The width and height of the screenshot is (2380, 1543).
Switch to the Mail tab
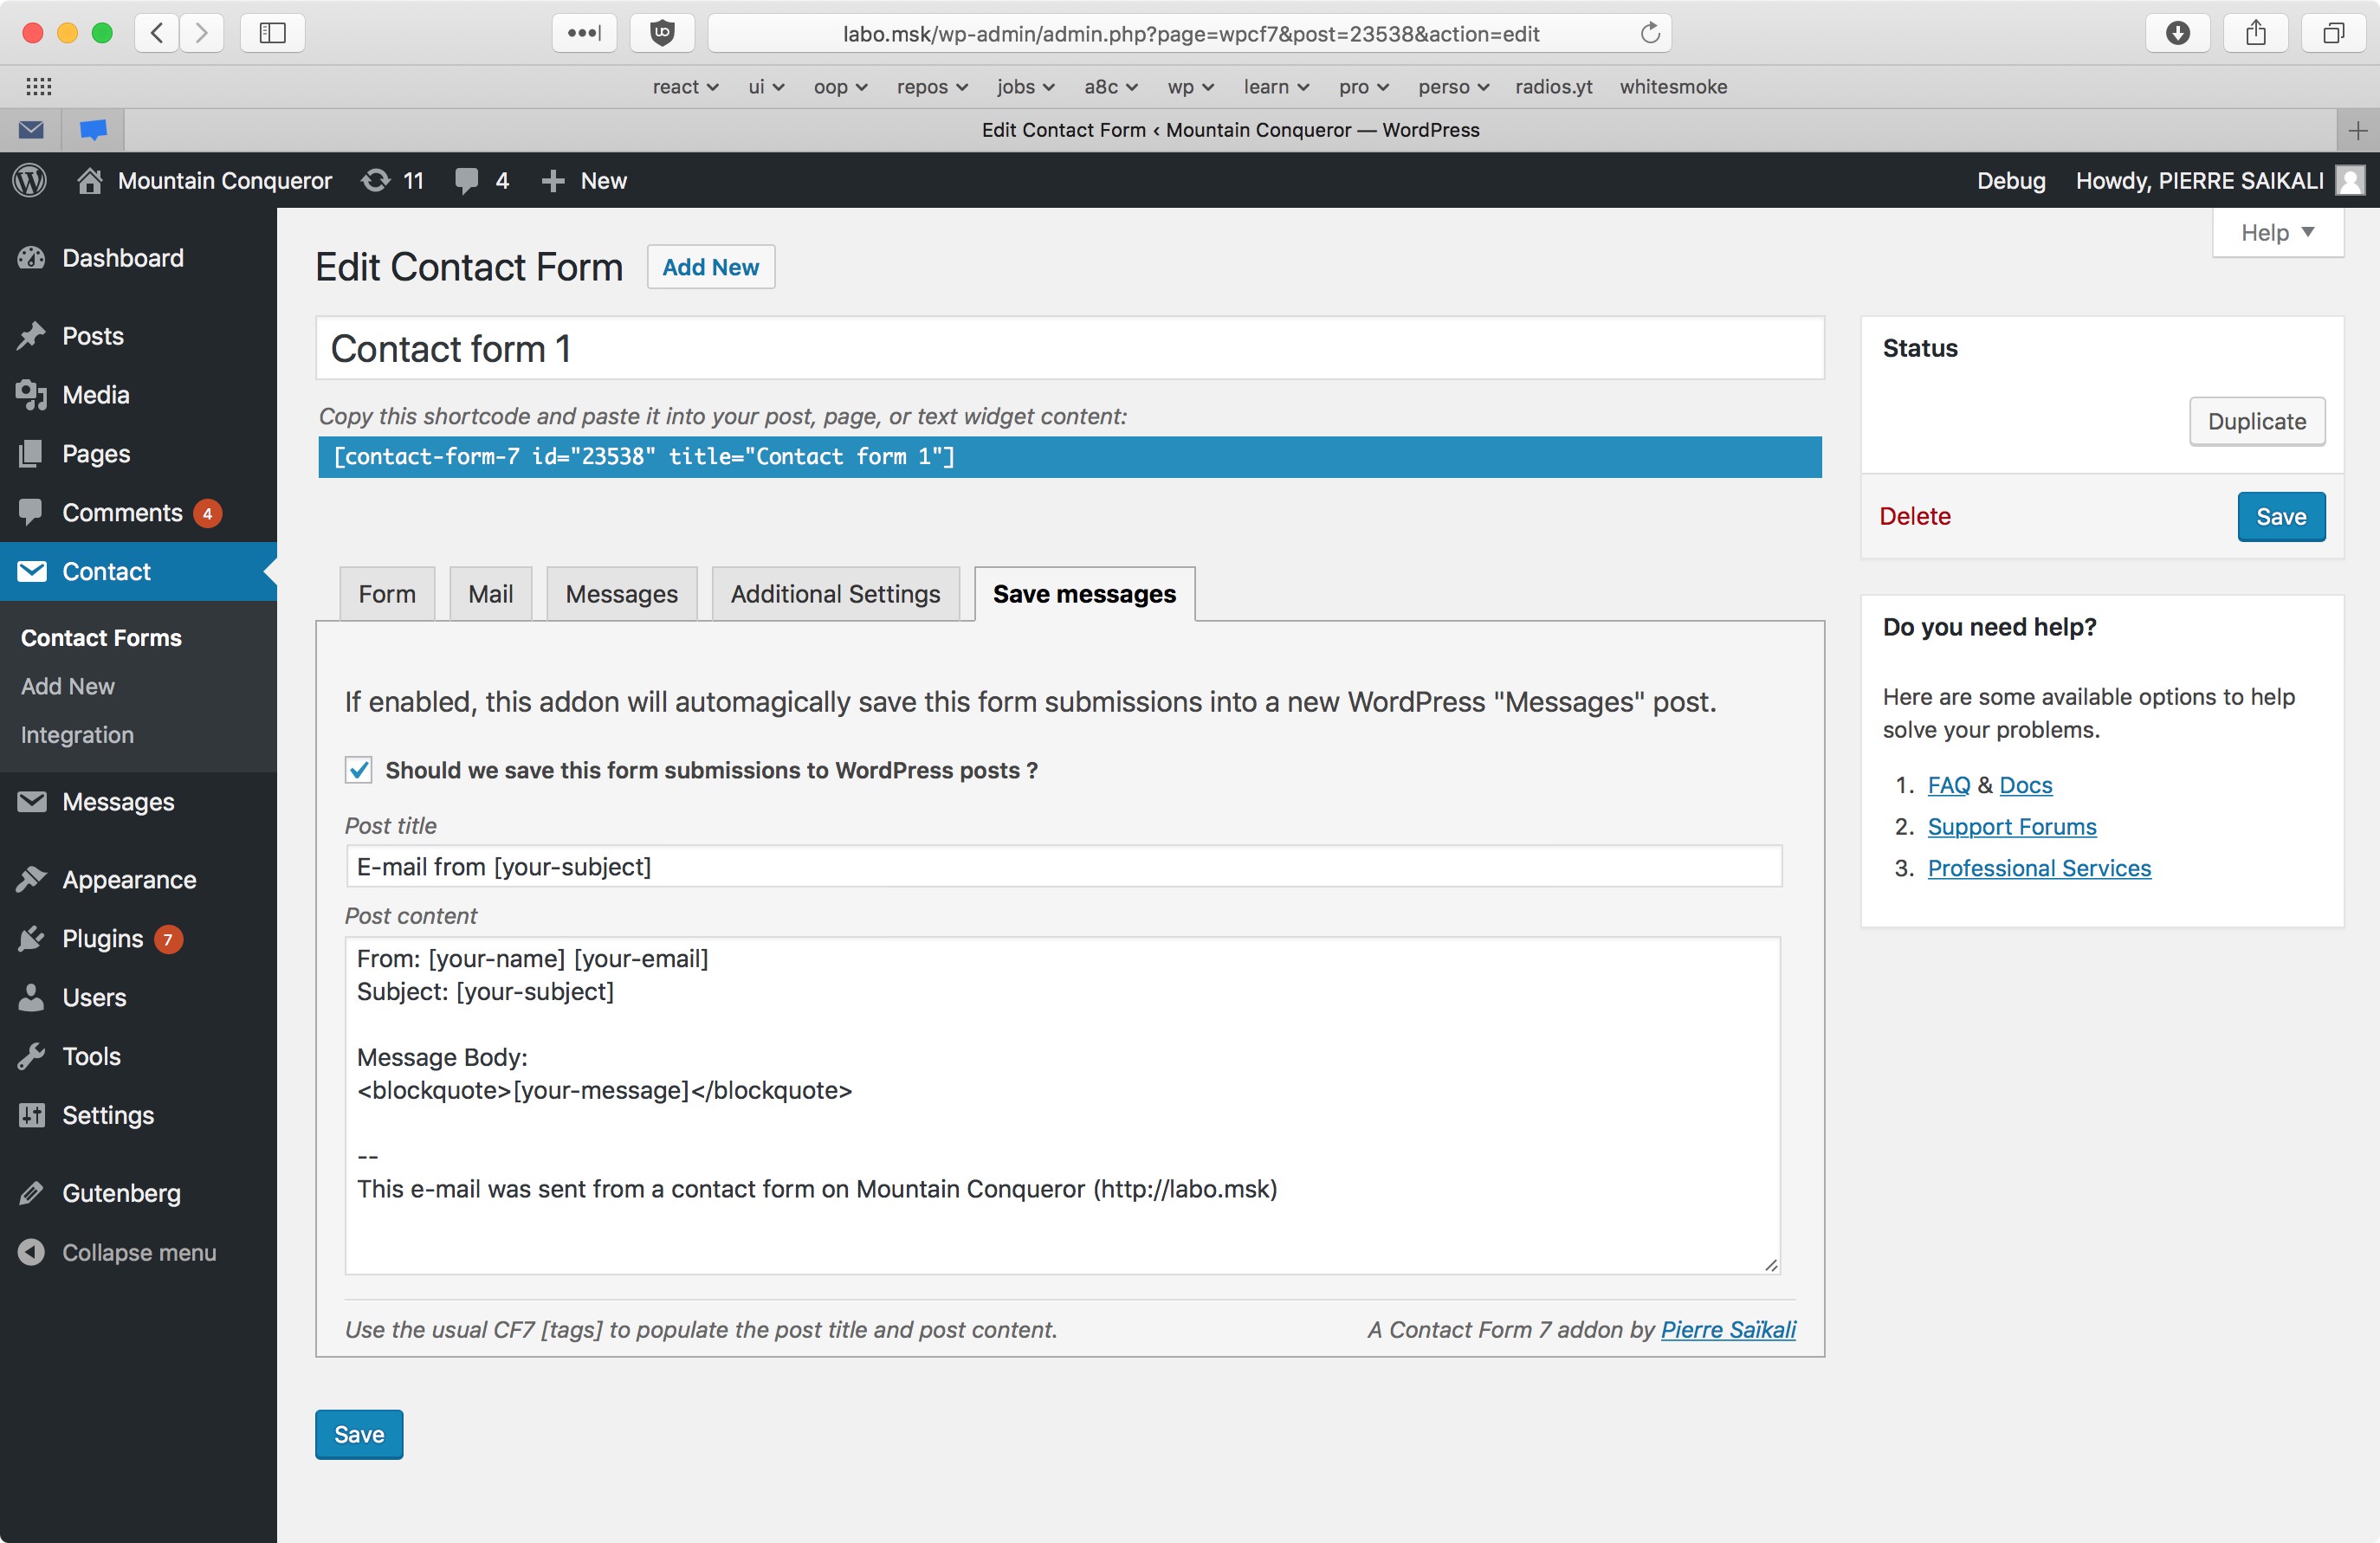click(x=490, y=594)
